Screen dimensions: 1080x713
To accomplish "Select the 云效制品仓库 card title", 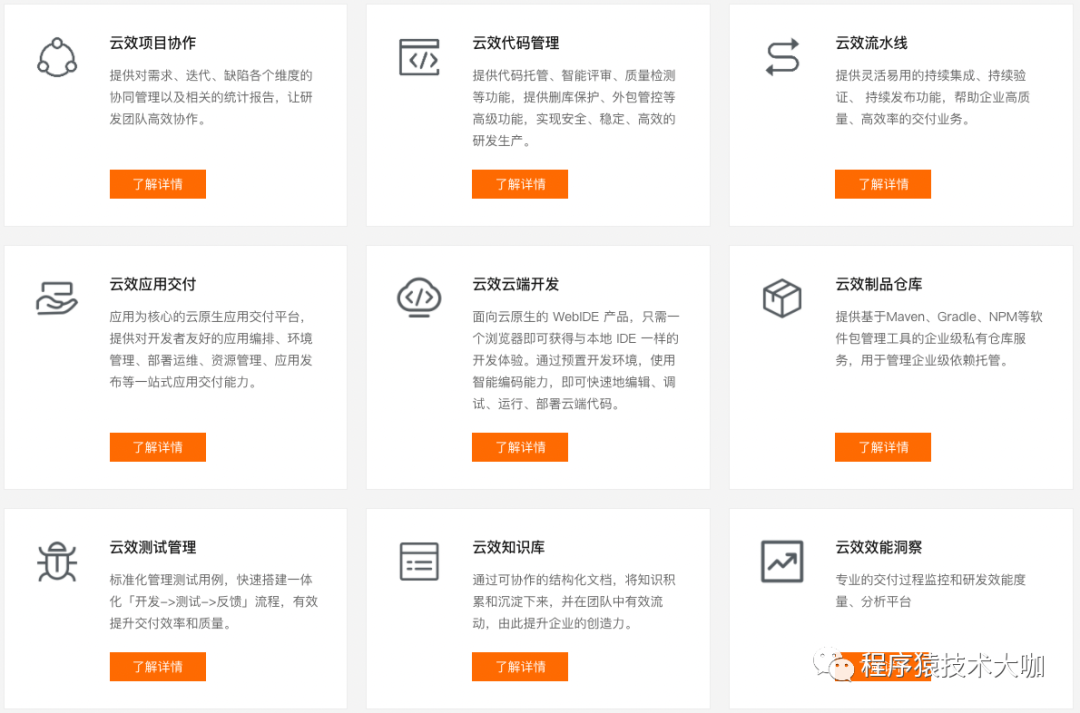I will point(879,284).
